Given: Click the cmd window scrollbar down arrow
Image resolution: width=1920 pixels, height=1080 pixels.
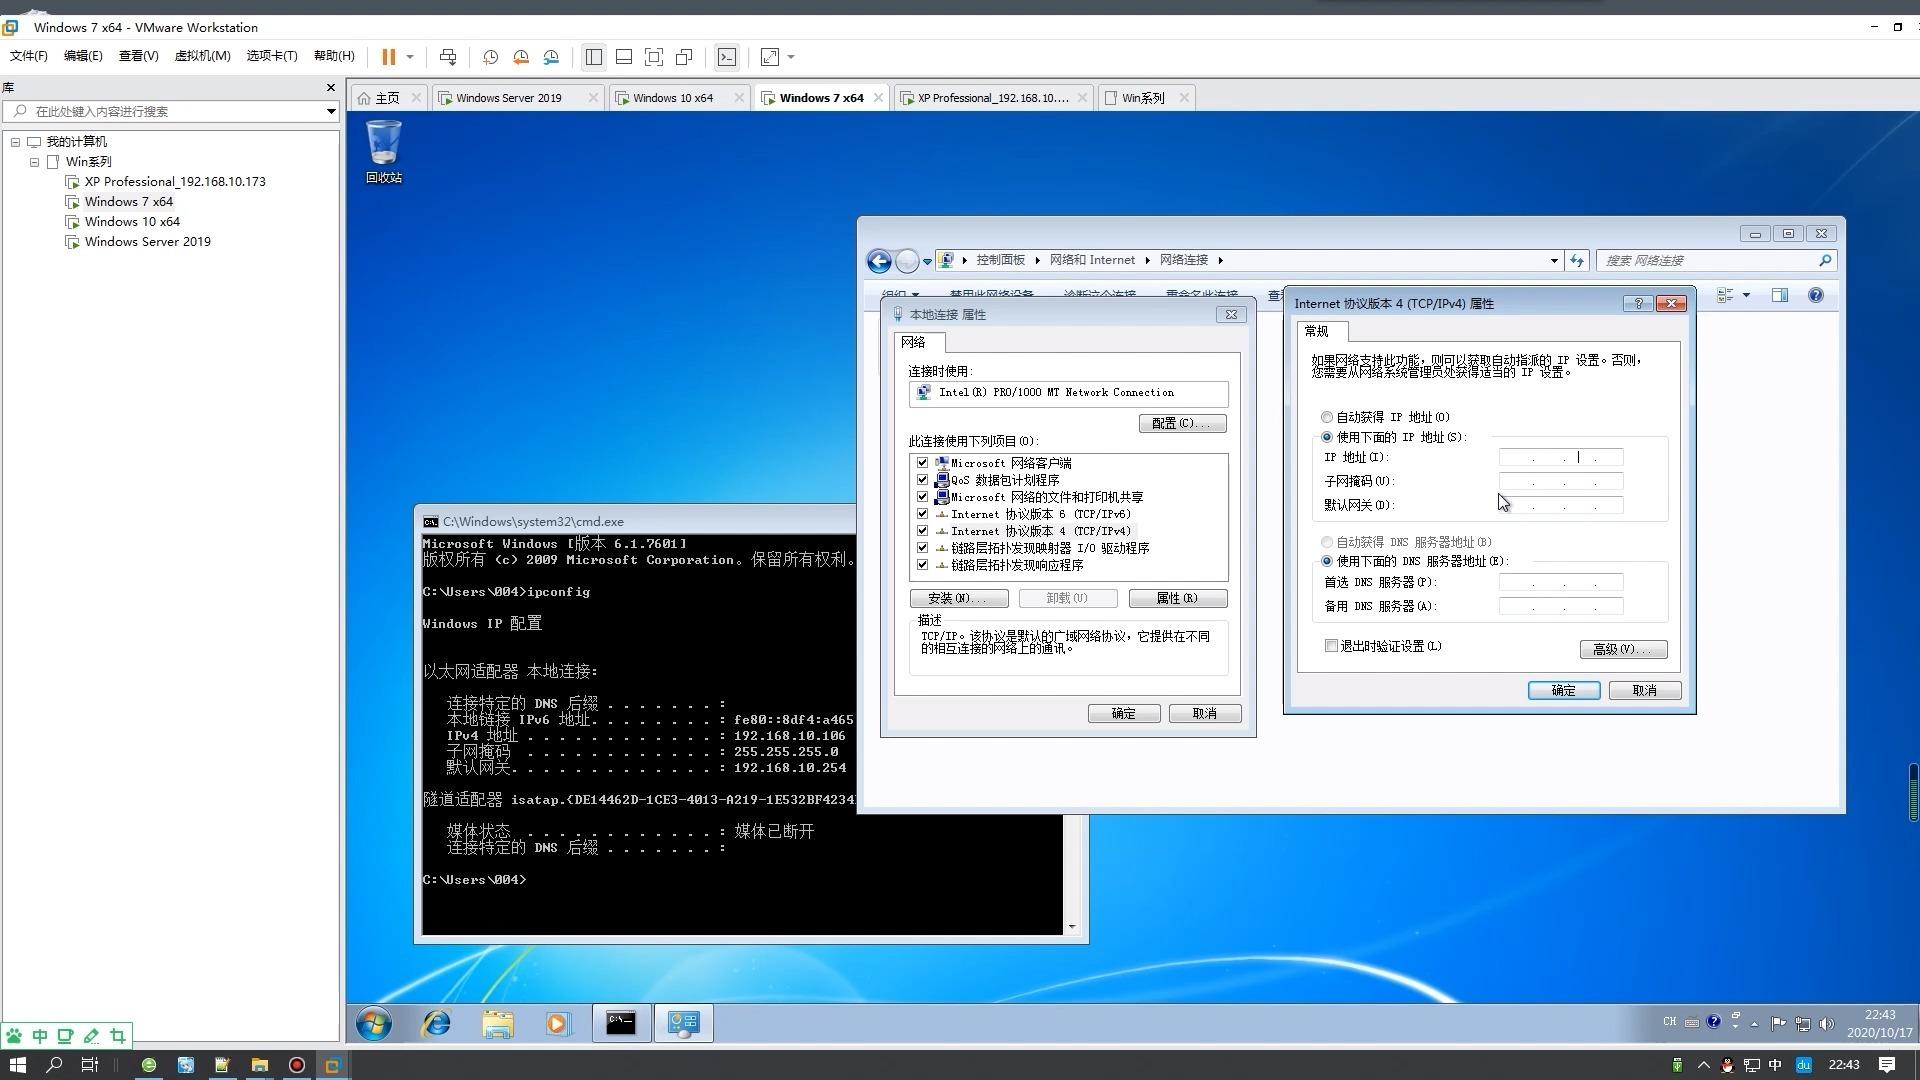Looking at the screenshot, I should tap(1071, 926).
